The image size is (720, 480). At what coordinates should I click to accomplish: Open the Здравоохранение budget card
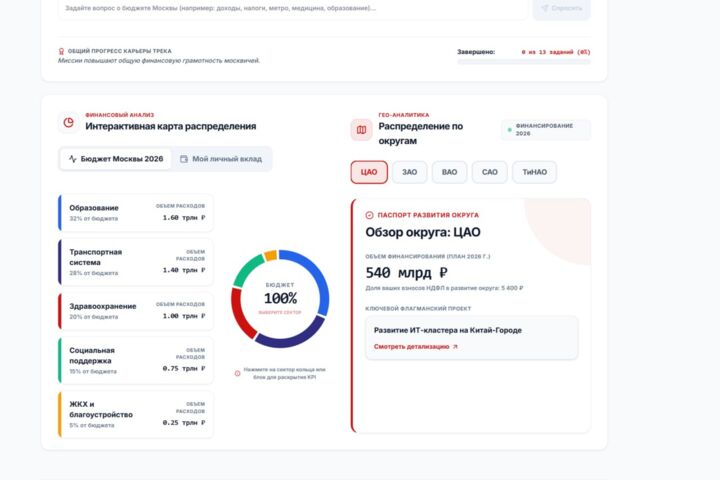point(136,311)
